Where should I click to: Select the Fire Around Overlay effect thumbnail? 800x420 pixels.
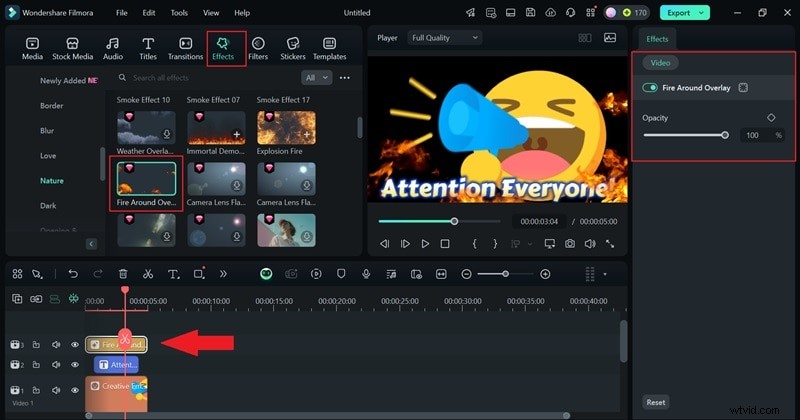tap(146, 179)
